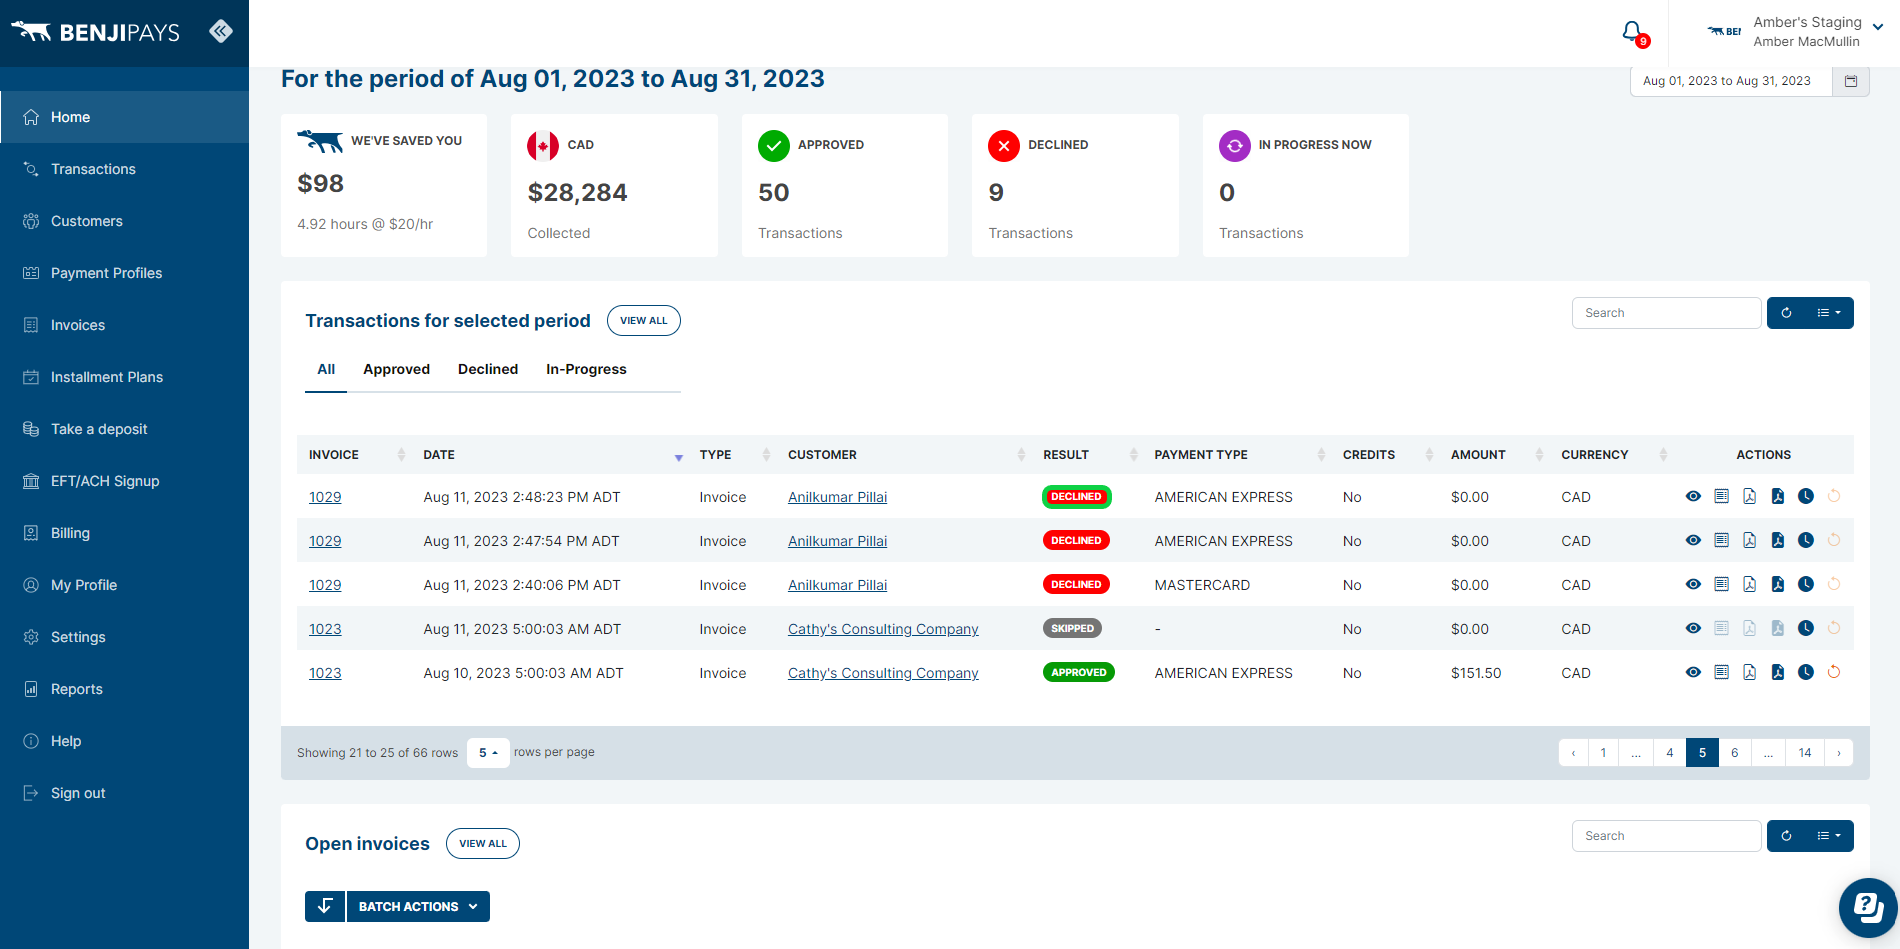The height and width of the screenshot is (949, 1900).
Task: Show history clock for the skipped invoice 1023 row
Action: click(1805, 628)
